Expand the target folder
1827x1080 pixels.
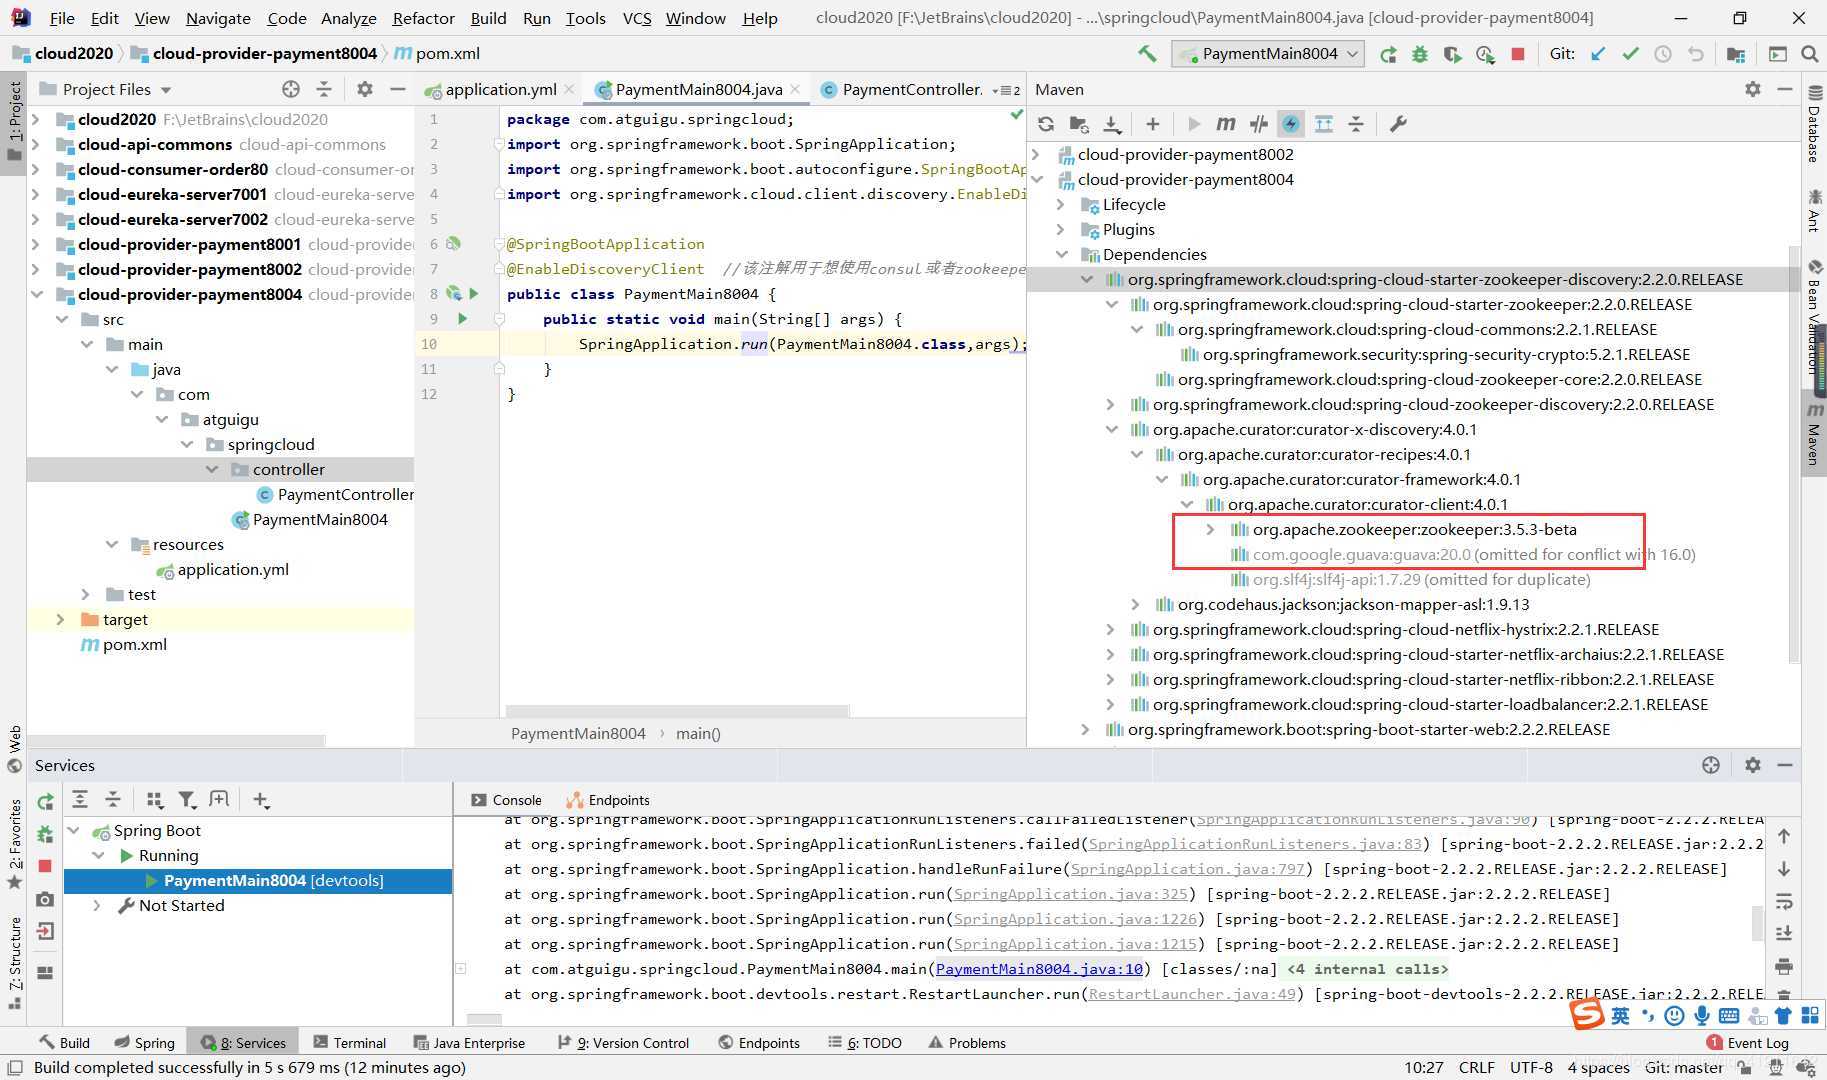coord(61,619)
